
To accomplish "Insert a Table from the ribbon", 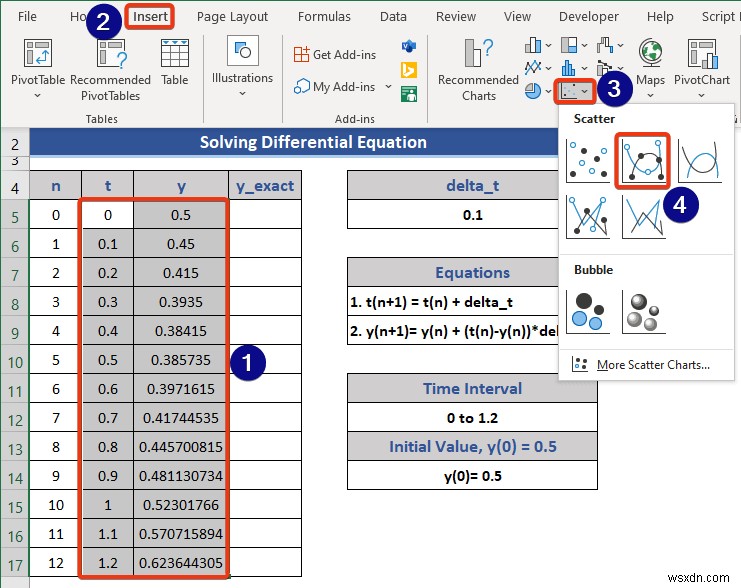I will pos(174,62).
